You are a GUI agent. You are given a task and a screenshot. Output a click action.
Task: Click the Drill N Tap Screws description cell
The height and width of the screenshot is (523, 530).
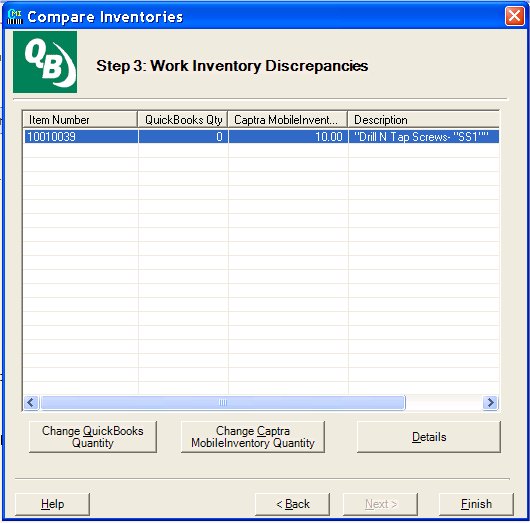[424, 137]
